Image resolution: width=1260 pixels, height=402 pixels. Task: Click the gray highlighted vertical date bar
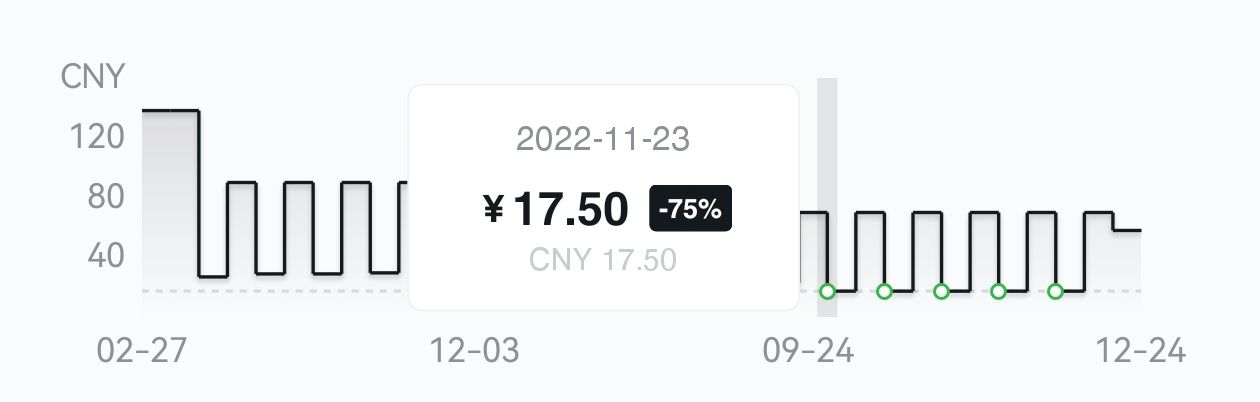point(827,150)
